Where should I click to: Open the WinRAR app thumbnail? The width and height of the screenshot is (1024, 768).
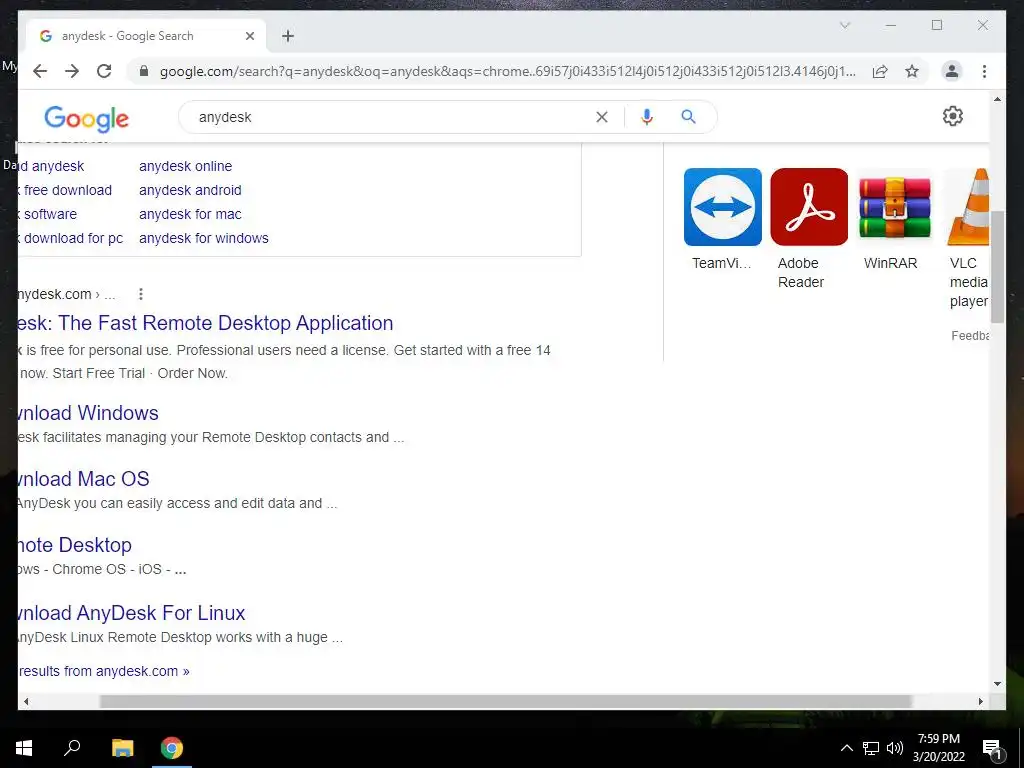tap(895, 206)
